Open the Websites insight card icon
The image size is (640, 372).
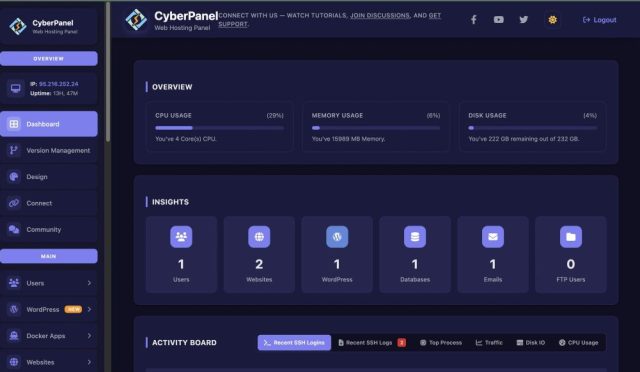click(259, 236)
